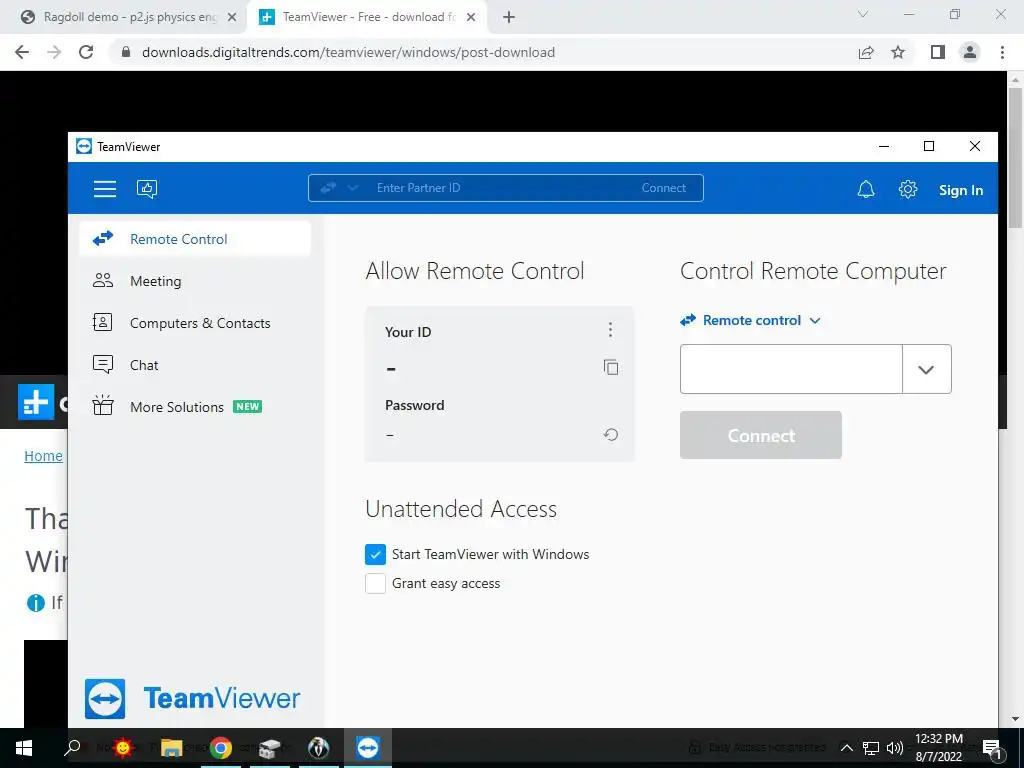1024x768 pixels.
Task: Open Windows notification center
Action: pyautogui.click(x=993, y=749)
